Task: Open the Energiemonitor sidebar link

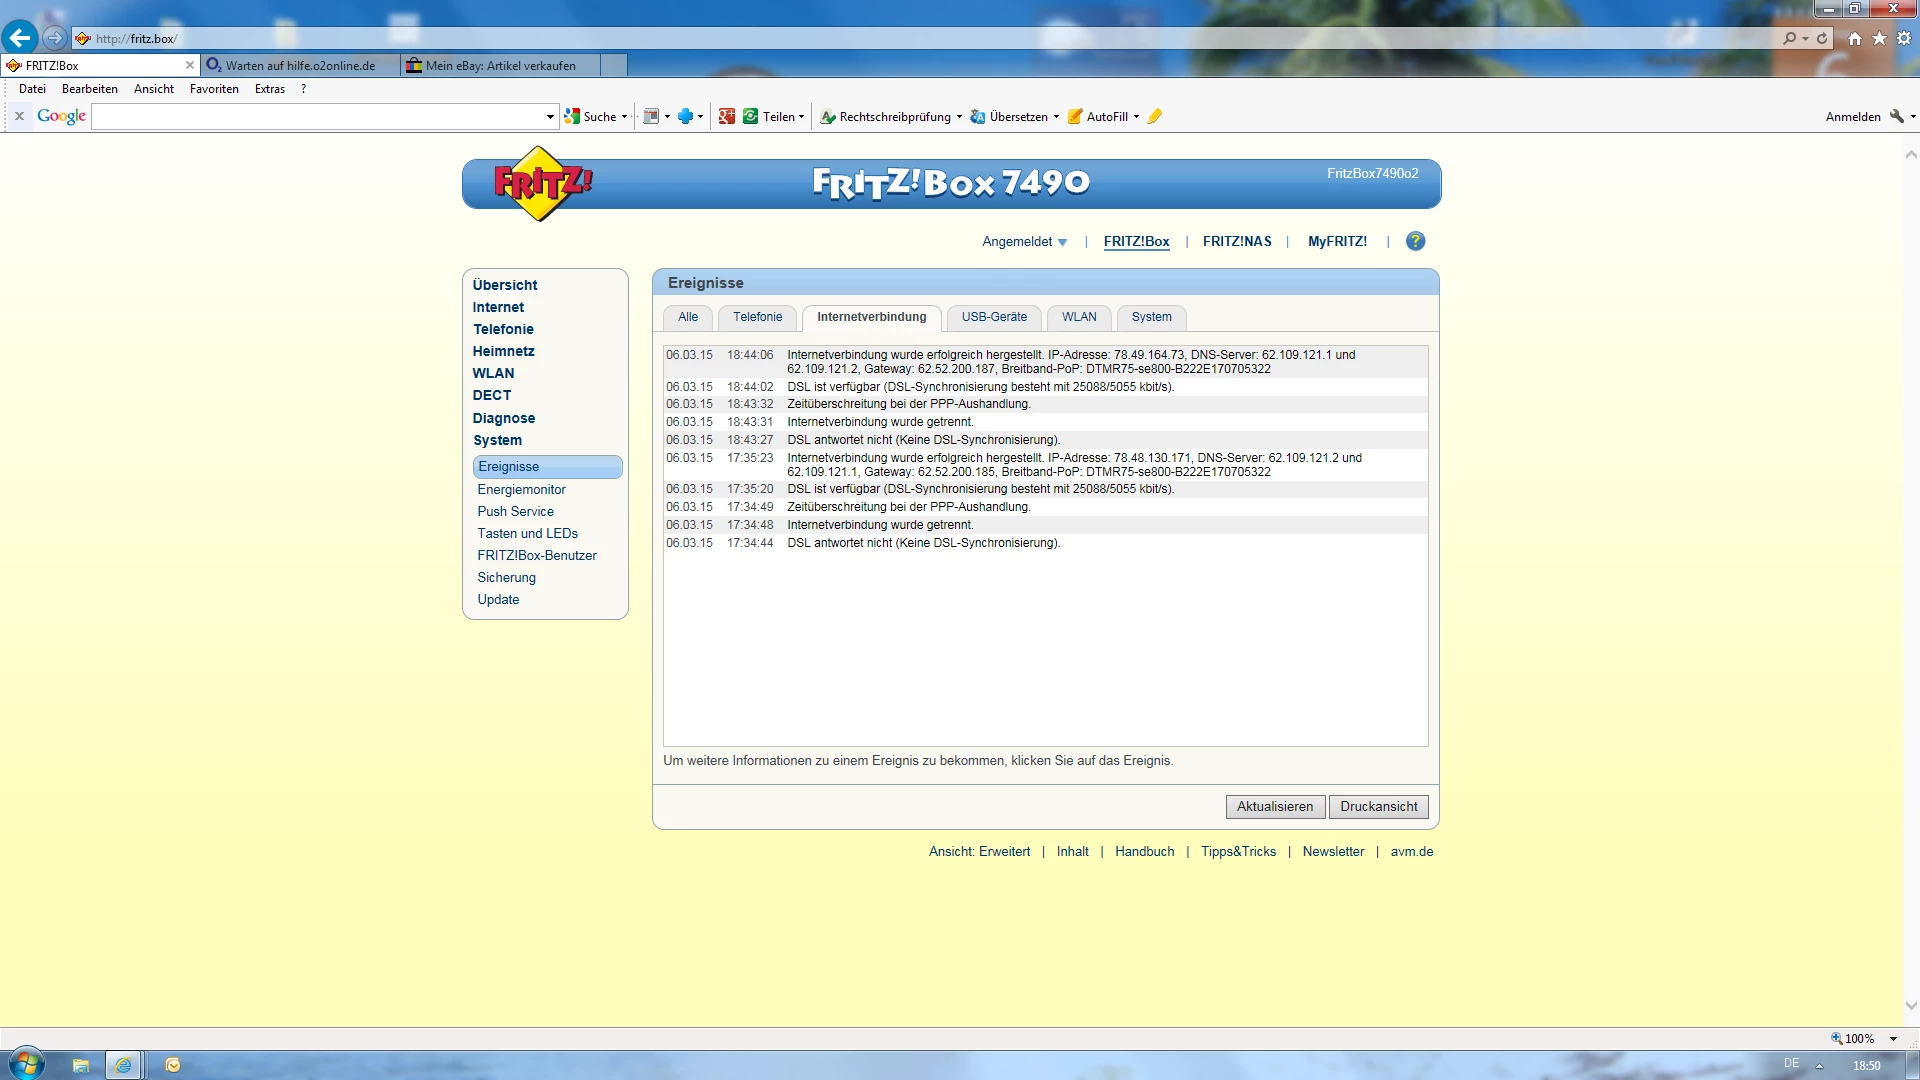Action: click(521, 489)
